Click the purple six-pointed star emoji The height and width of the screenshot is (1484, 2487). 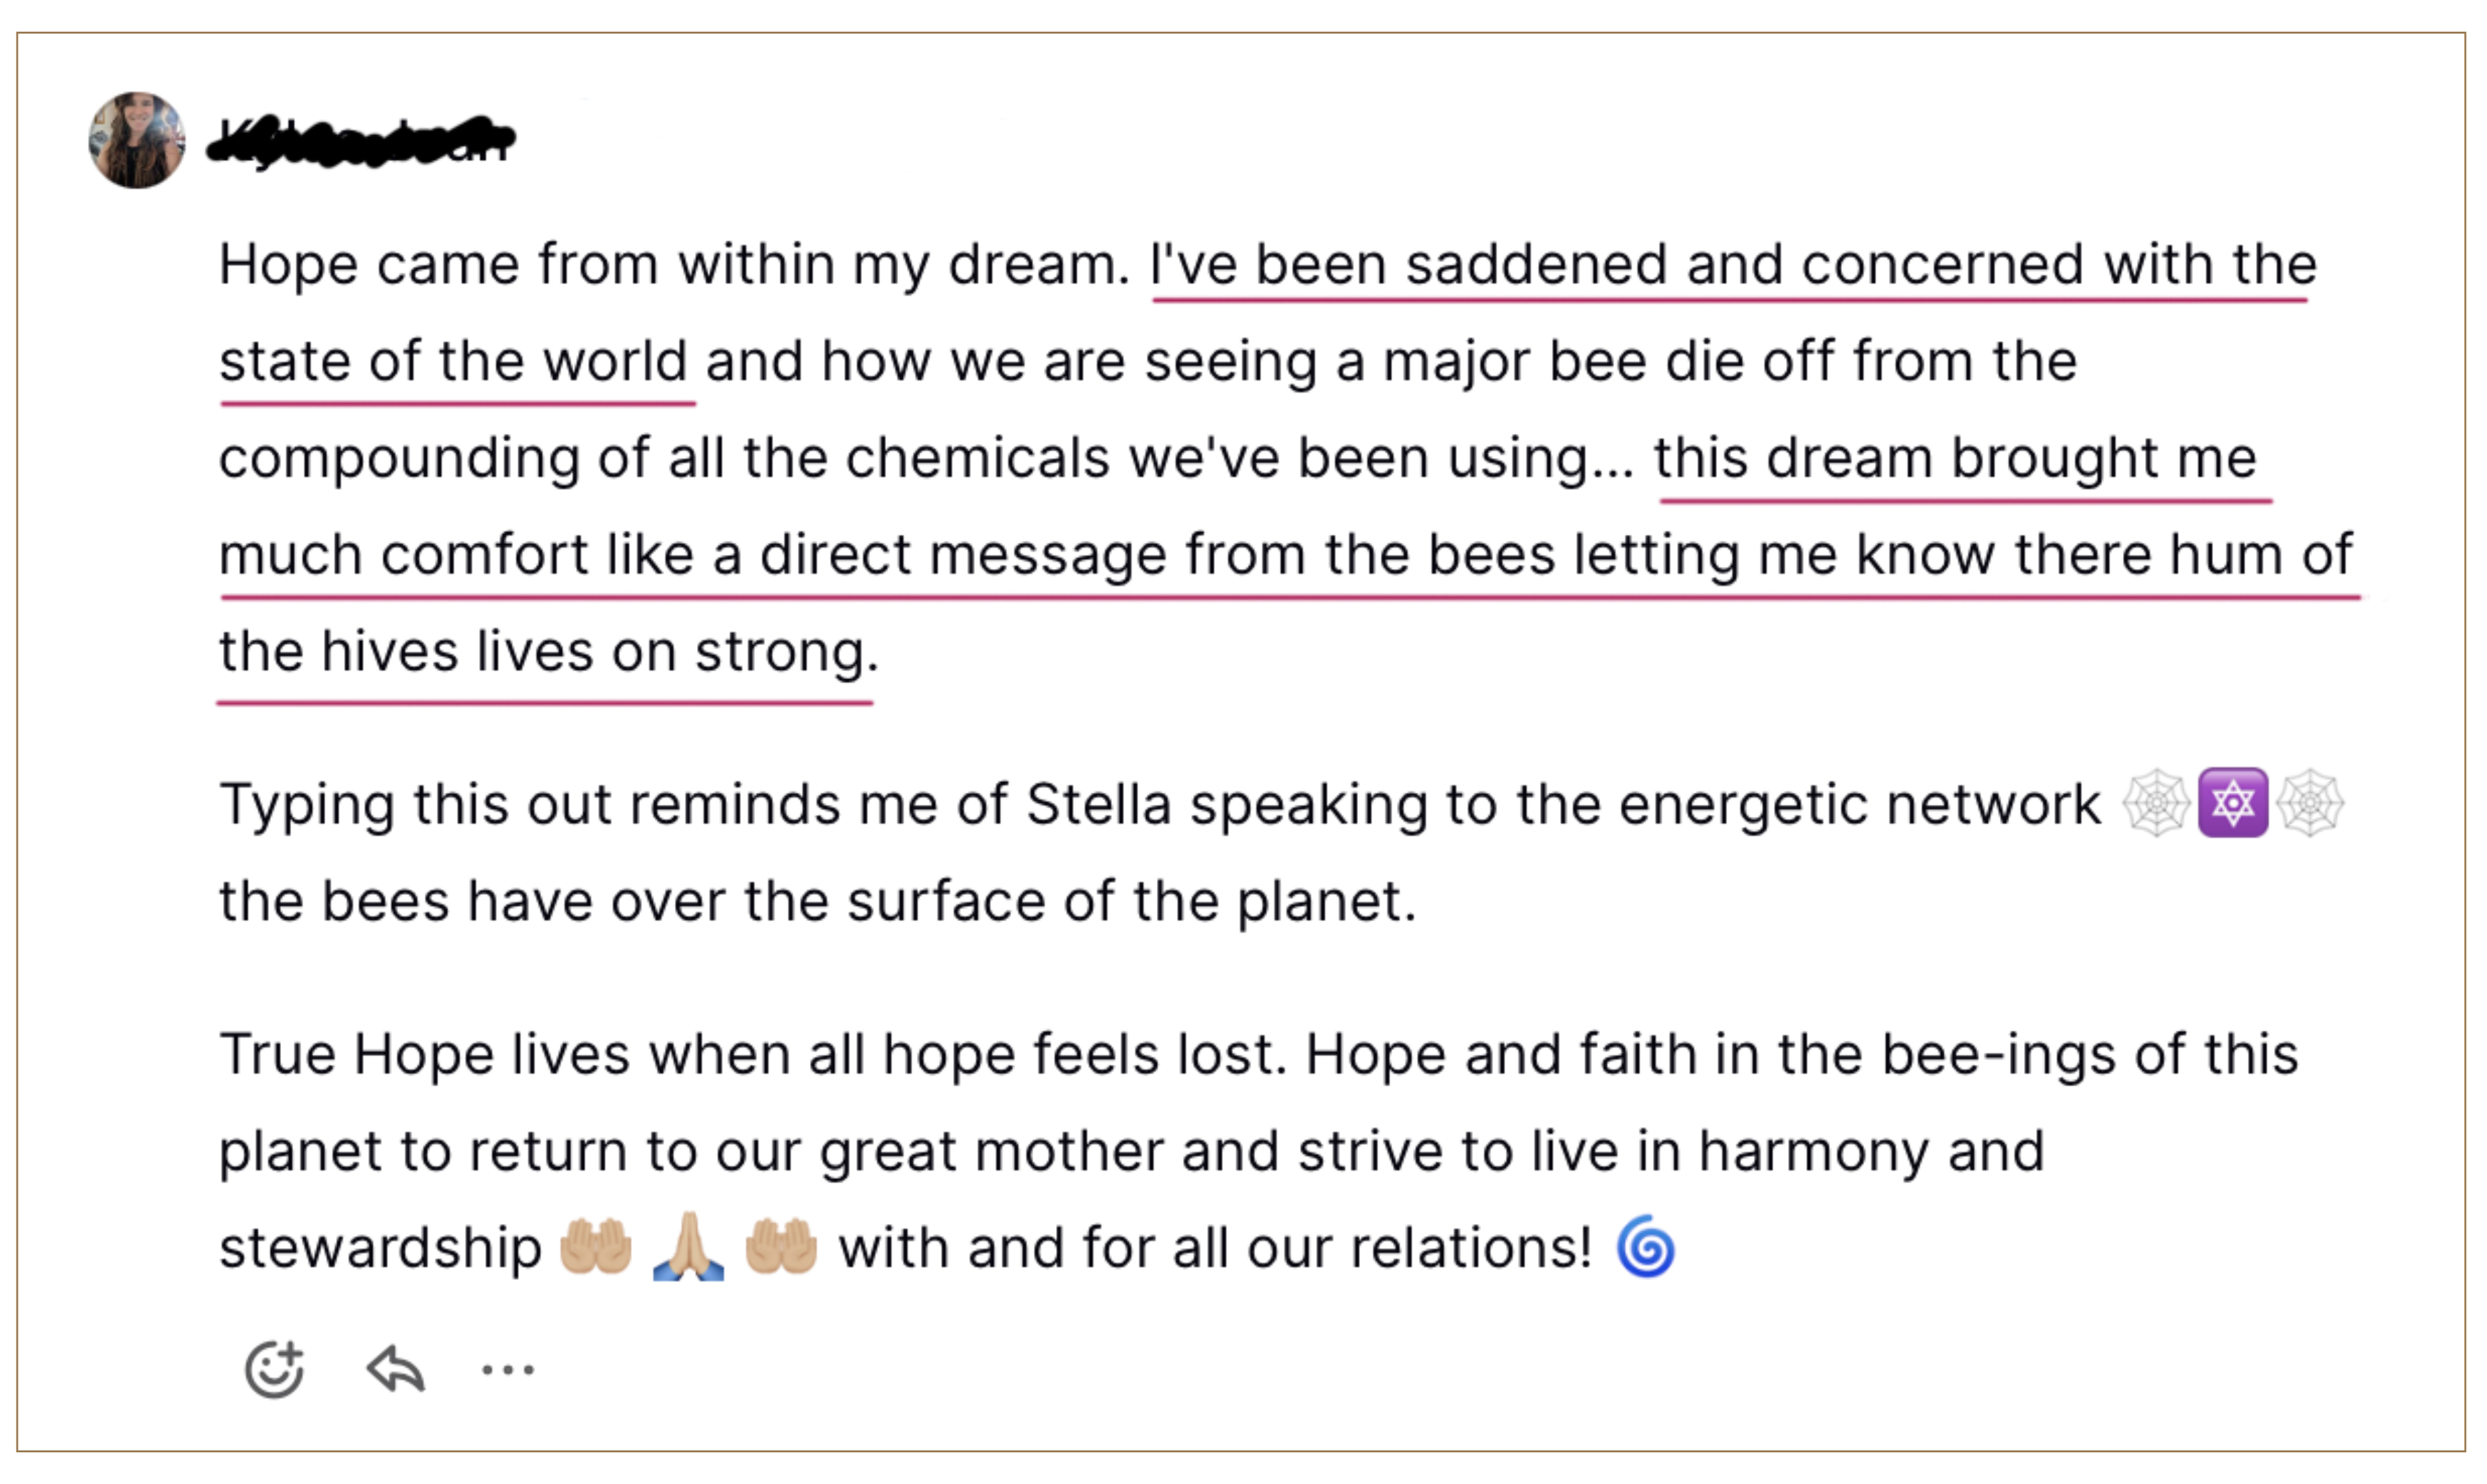[2232, 802]
